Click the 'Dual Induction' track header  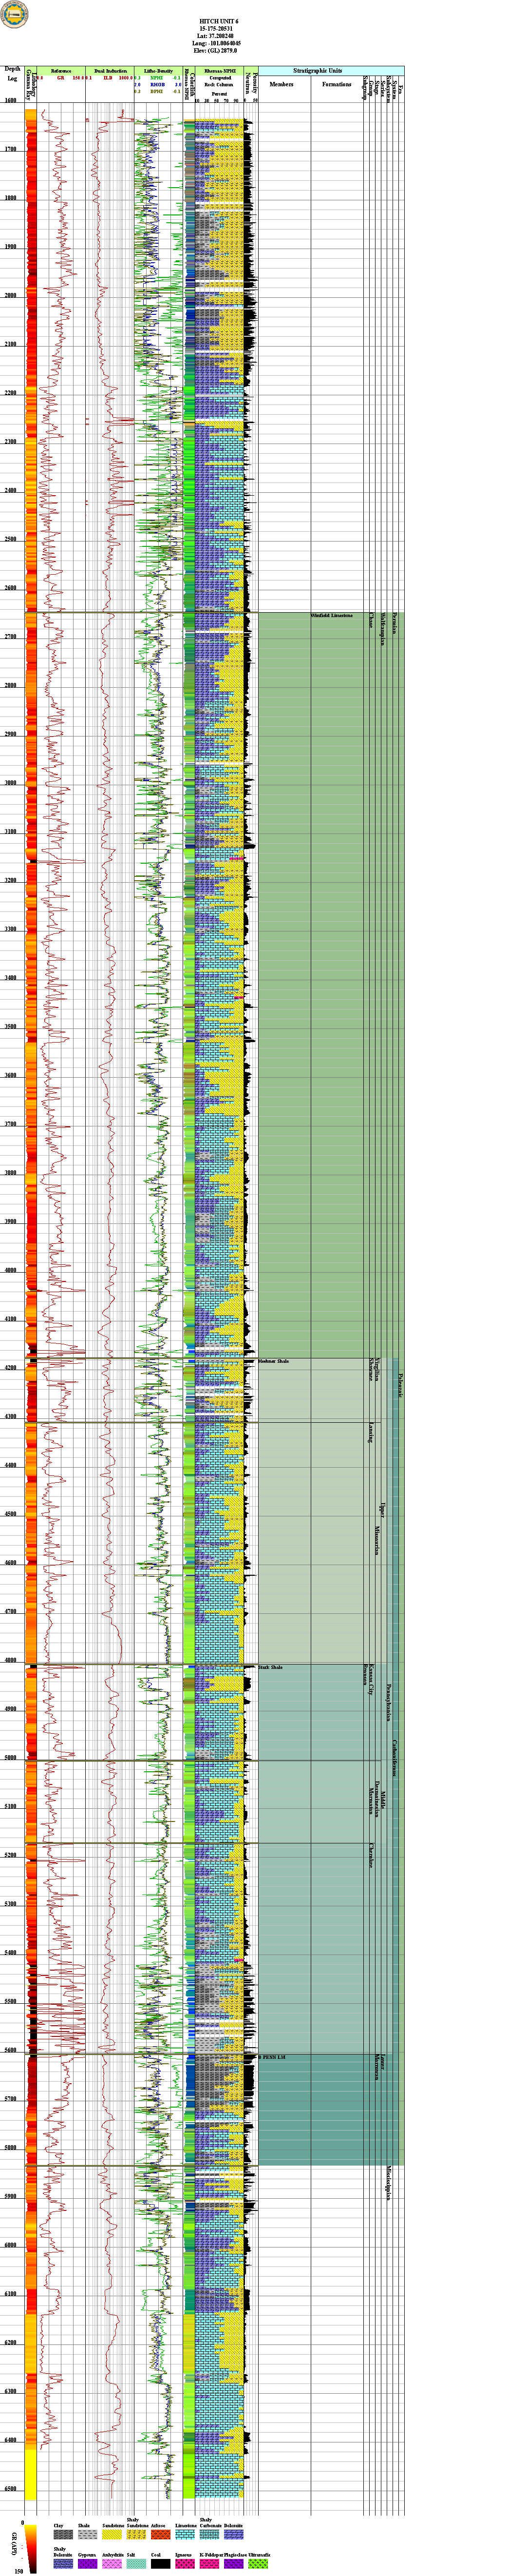(x=110, y=71)
